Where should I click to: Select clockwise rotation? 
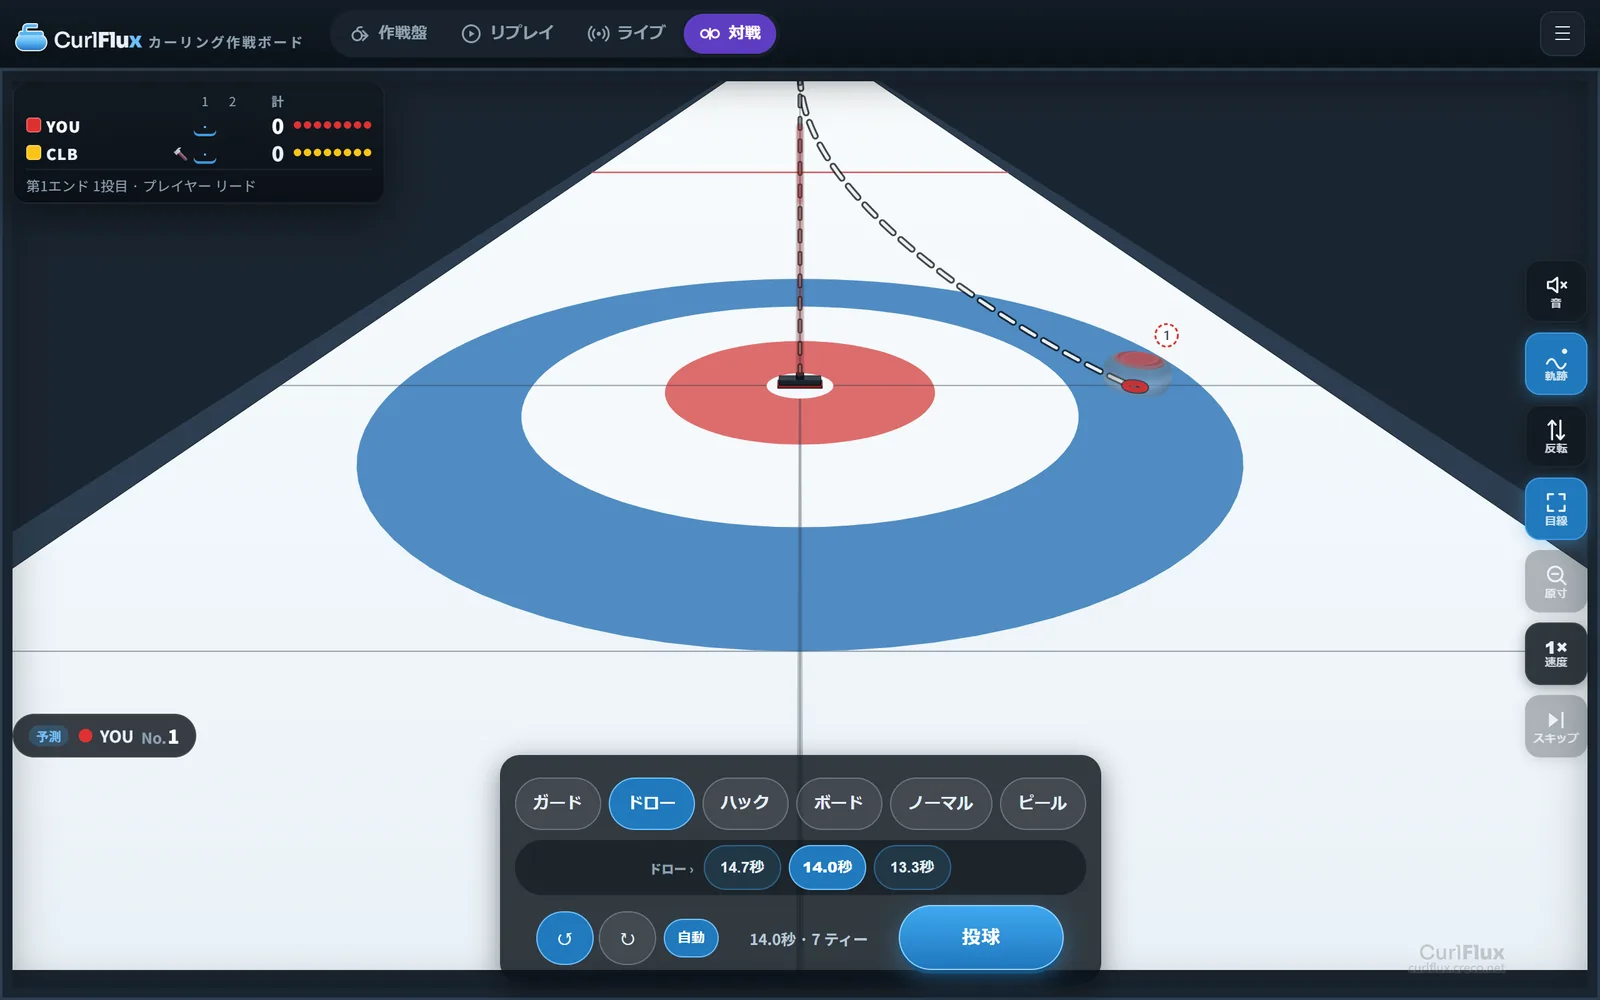(627, 938)
